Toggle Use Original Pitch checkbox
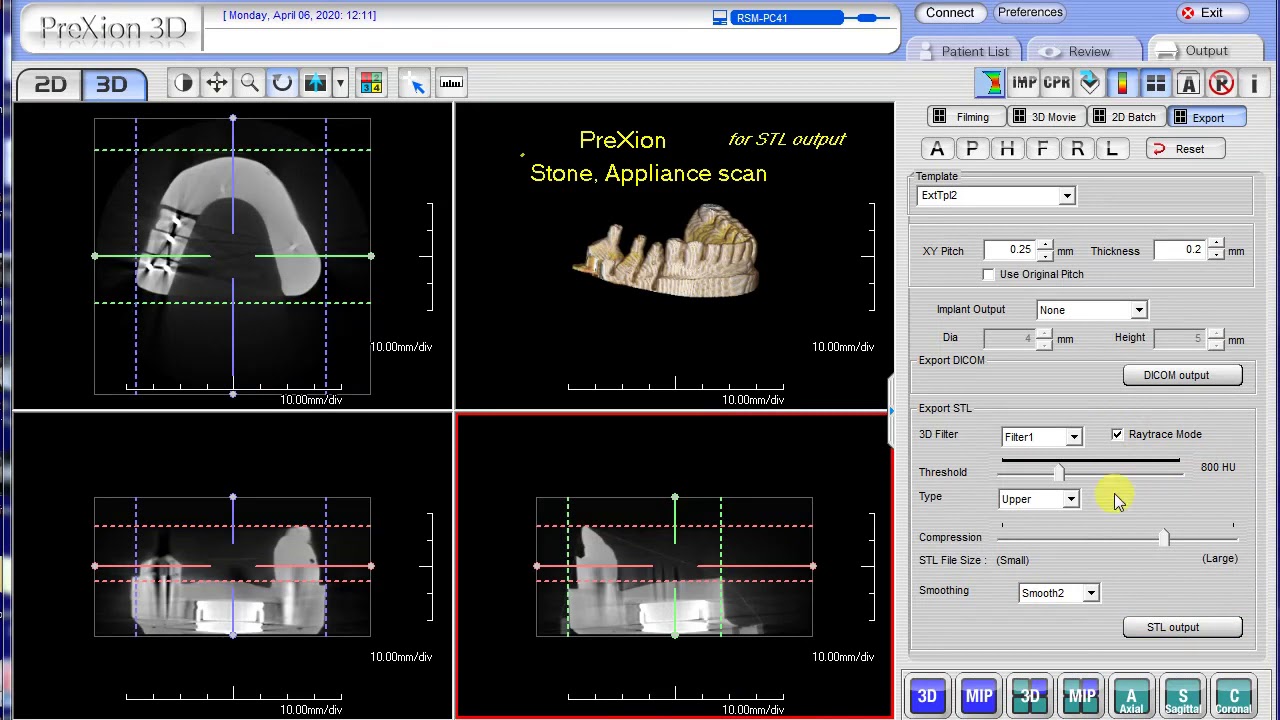The height and width of the screenshot is (720, 1280). 989,274
